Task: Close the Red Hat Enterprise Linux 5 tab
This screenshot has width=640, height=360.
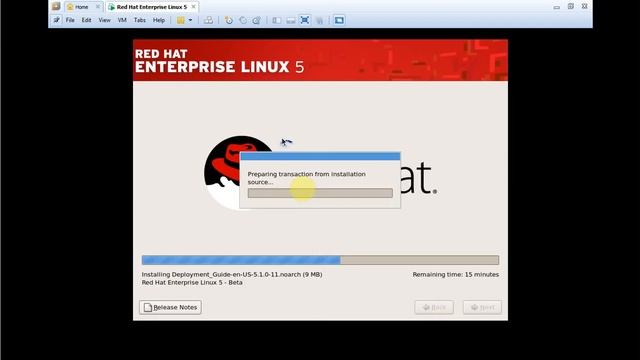Action: point(193,7)
